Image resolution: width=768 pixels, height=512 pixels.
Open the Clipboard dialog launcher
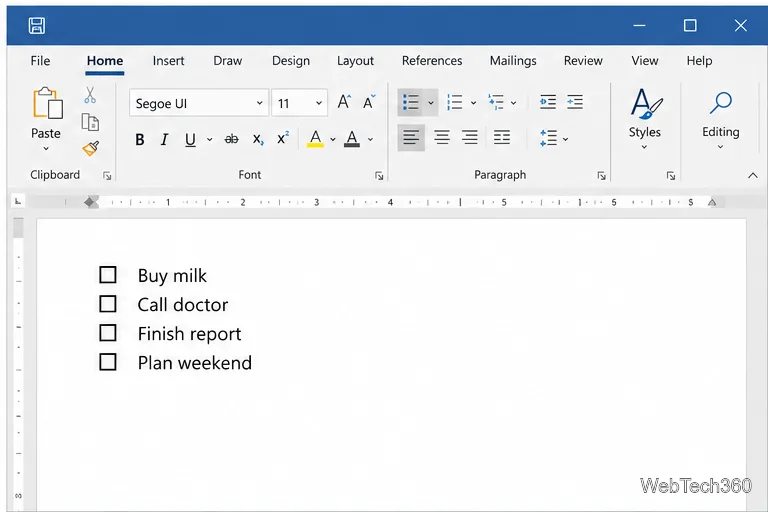tap(107, 176)
